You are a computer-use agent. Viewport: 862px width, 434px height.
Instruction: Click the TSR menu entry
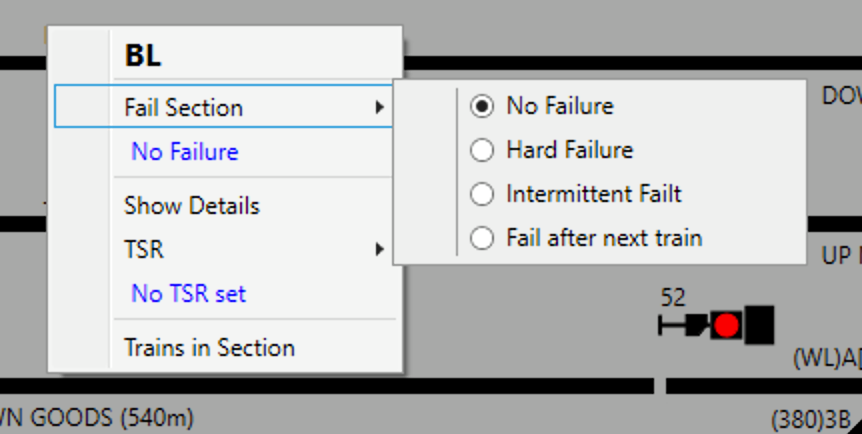pos(144,249)
